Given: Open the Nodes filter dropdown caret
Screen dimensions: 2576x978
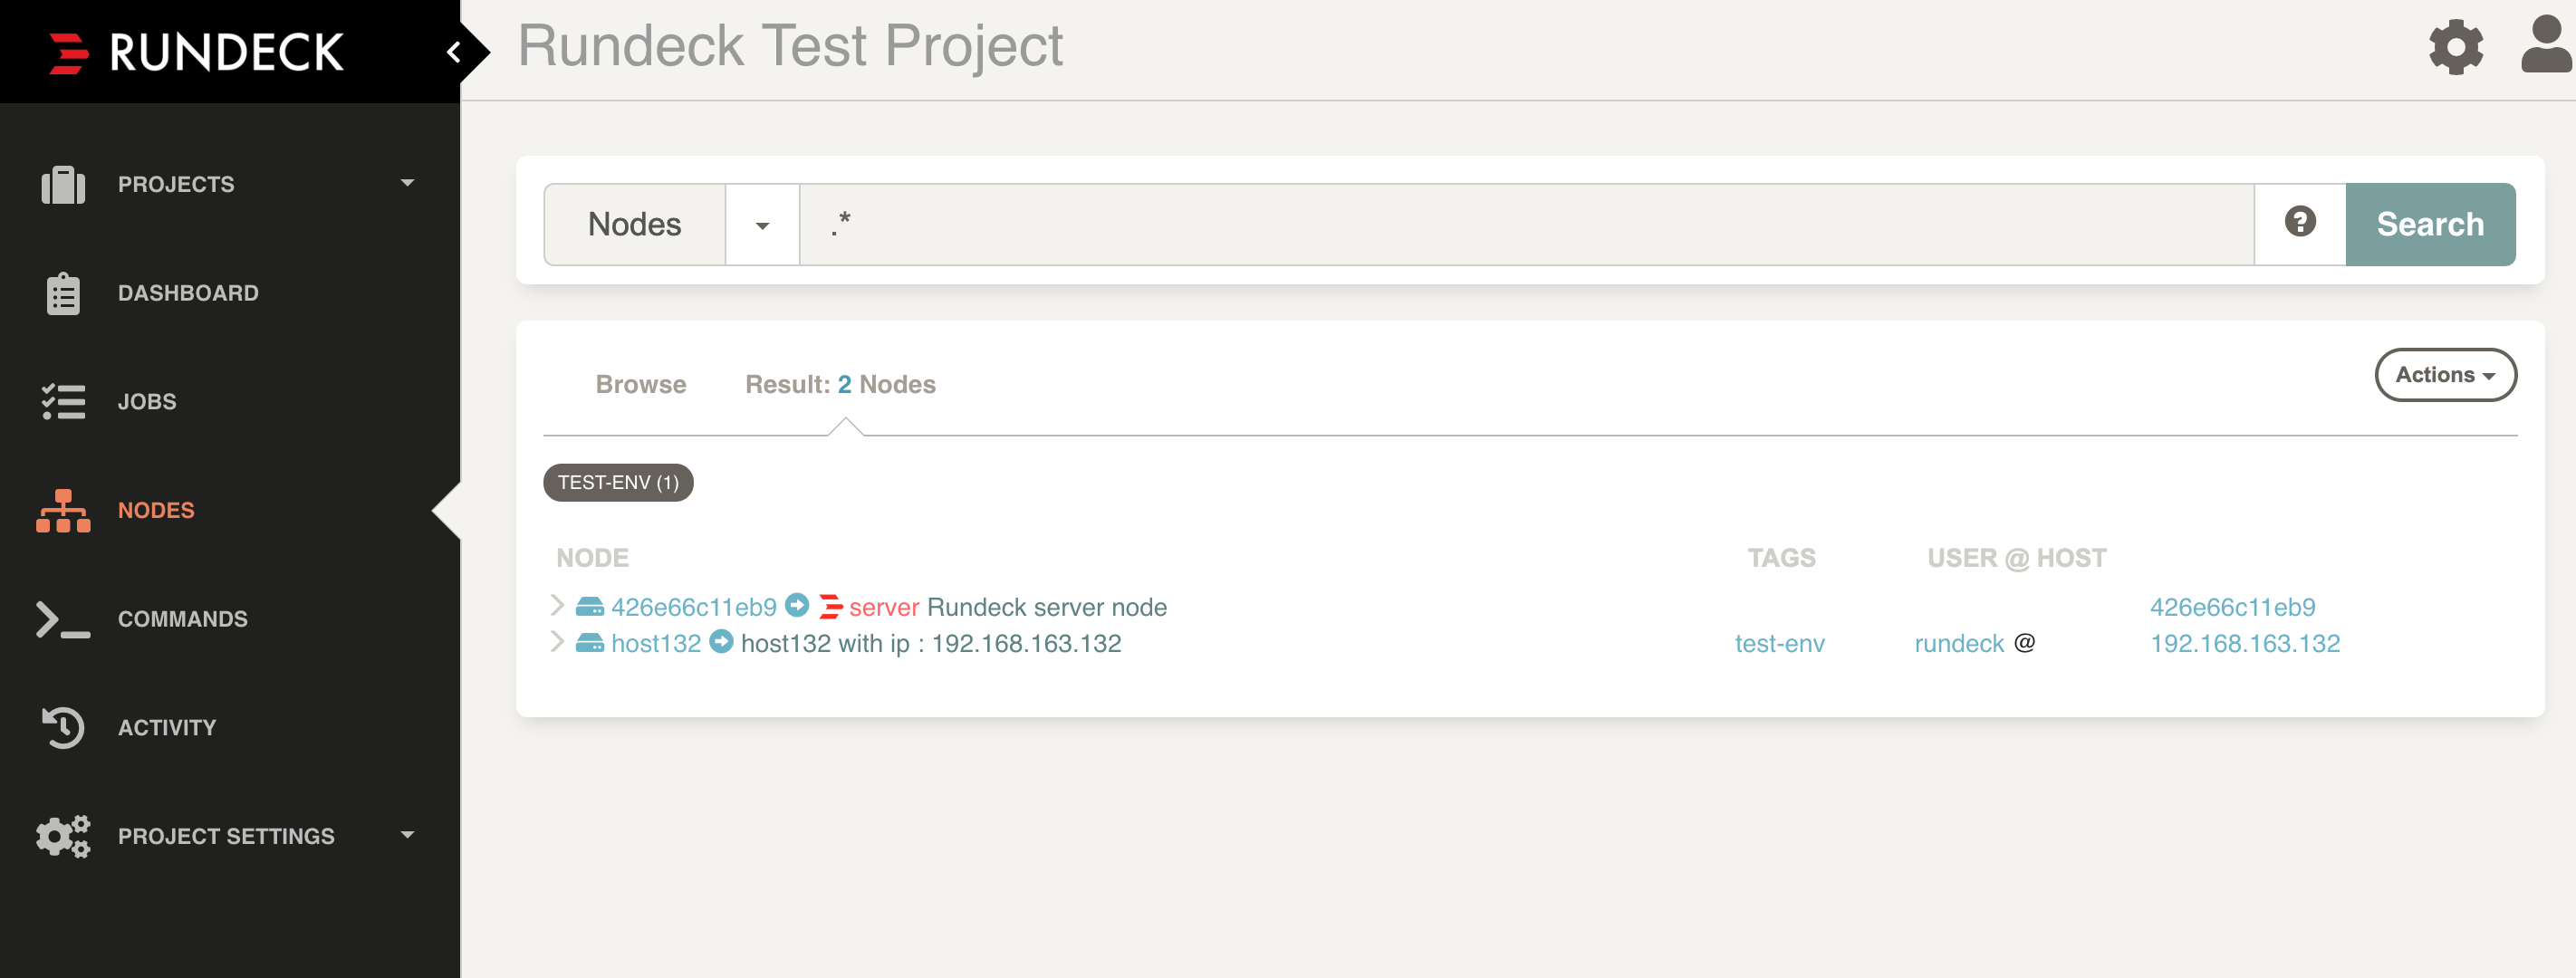Looking at the screenshot, I should click(762, 225).
